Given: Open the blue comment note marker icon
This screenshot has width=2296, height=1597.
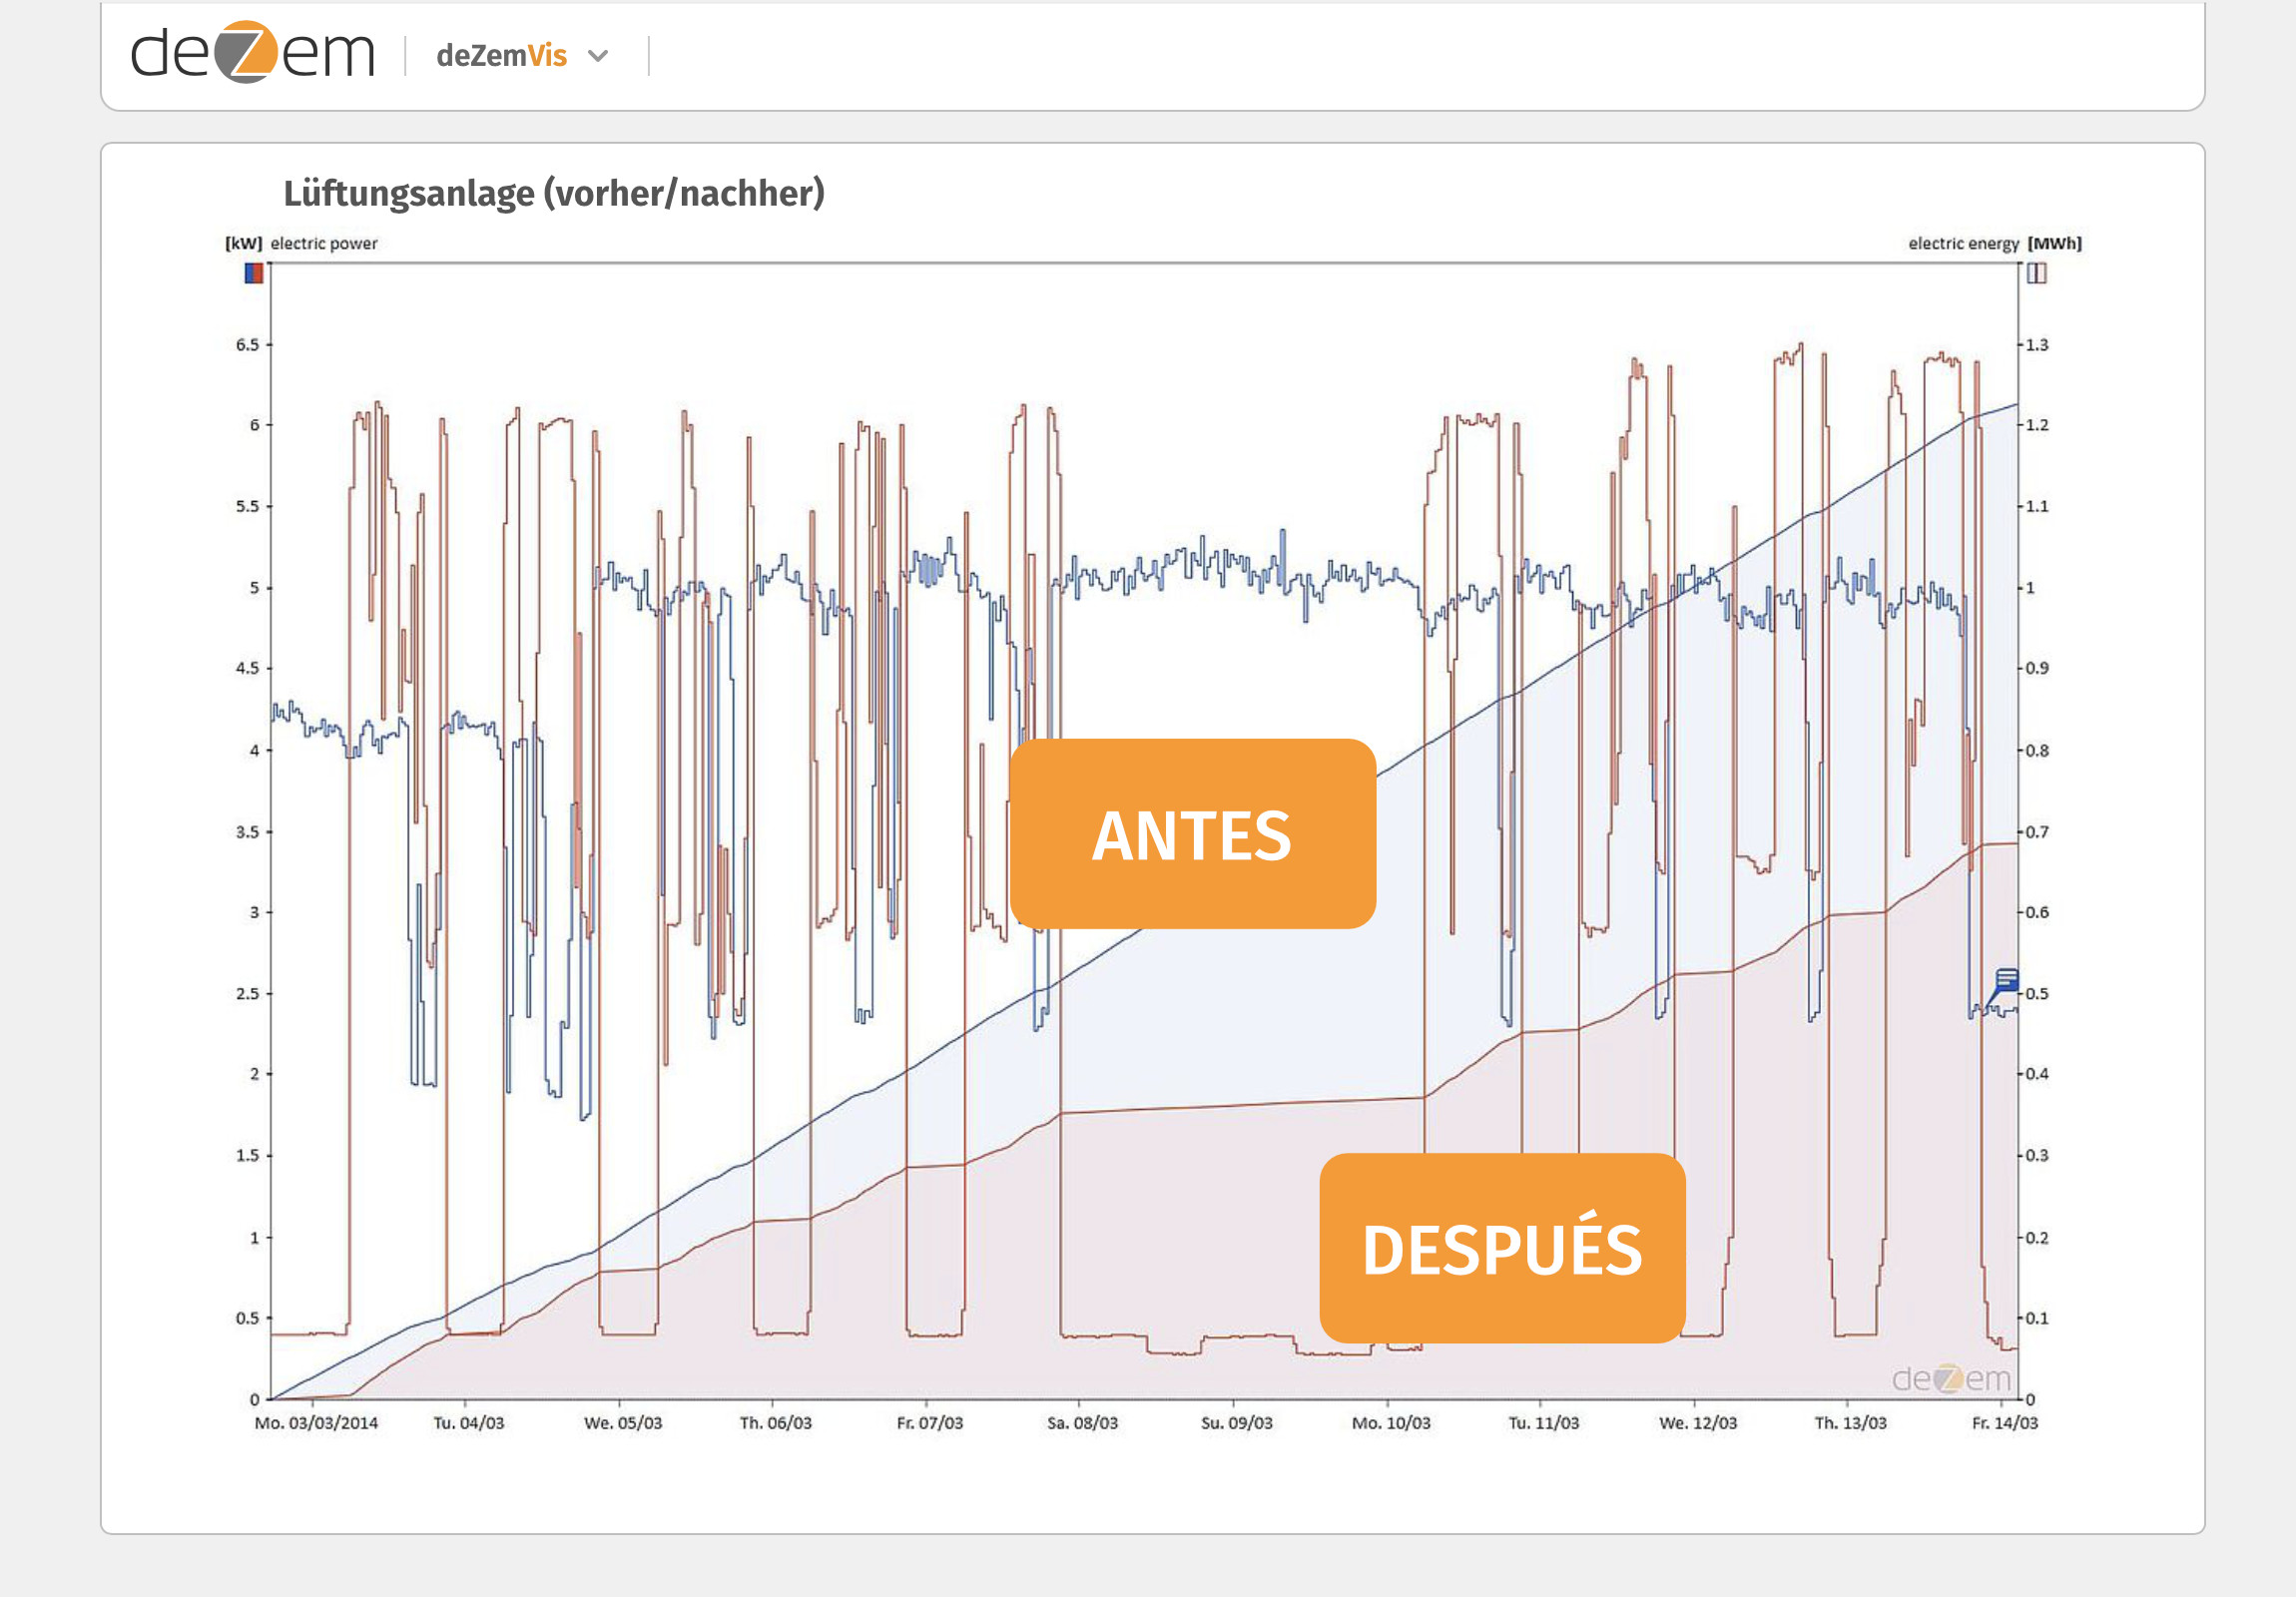Looking at the screenshot, I should tap(2006, 980).
